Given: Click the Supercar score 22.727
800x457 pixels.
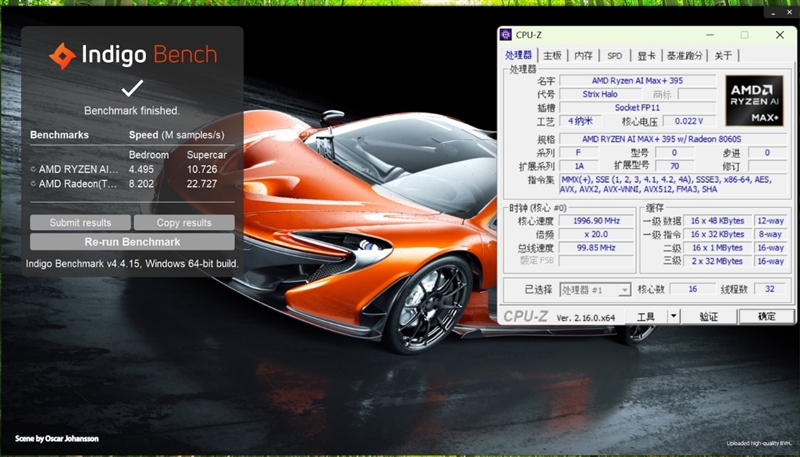Looking at the screenshot, I should (202, 184).
